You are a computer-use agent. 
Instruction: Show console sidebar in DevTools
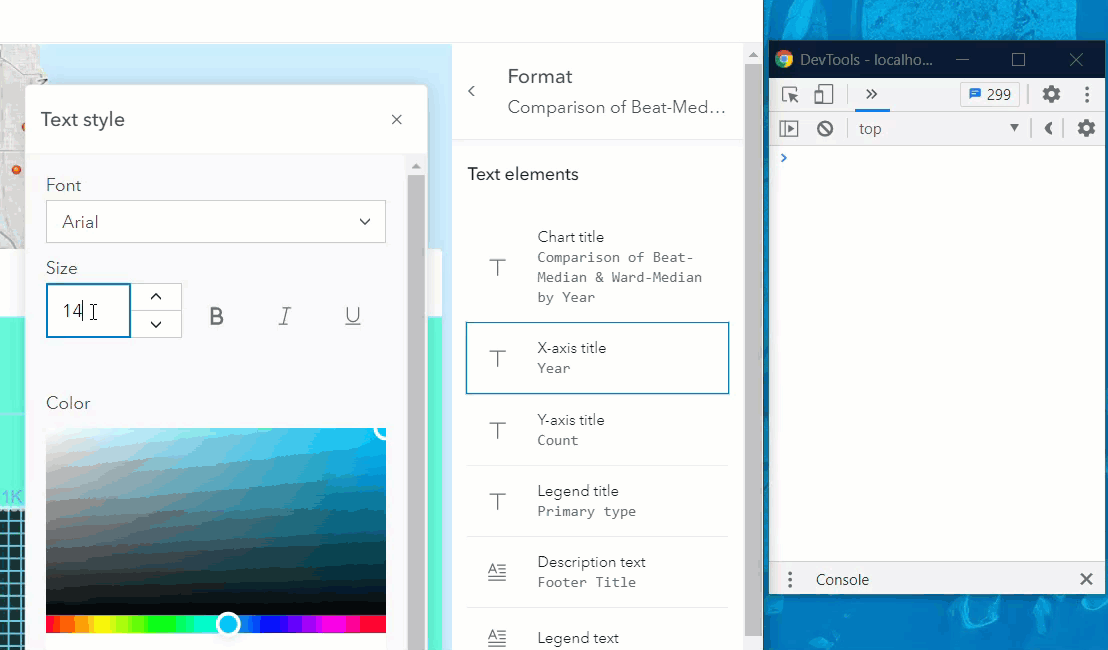(x=789, y=129)
